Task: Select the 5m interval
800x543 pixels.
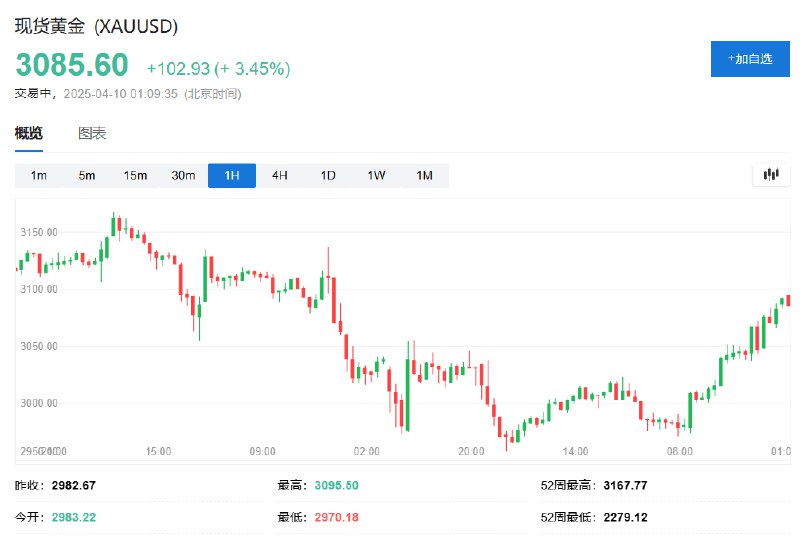Action: [x=87, y=176]
